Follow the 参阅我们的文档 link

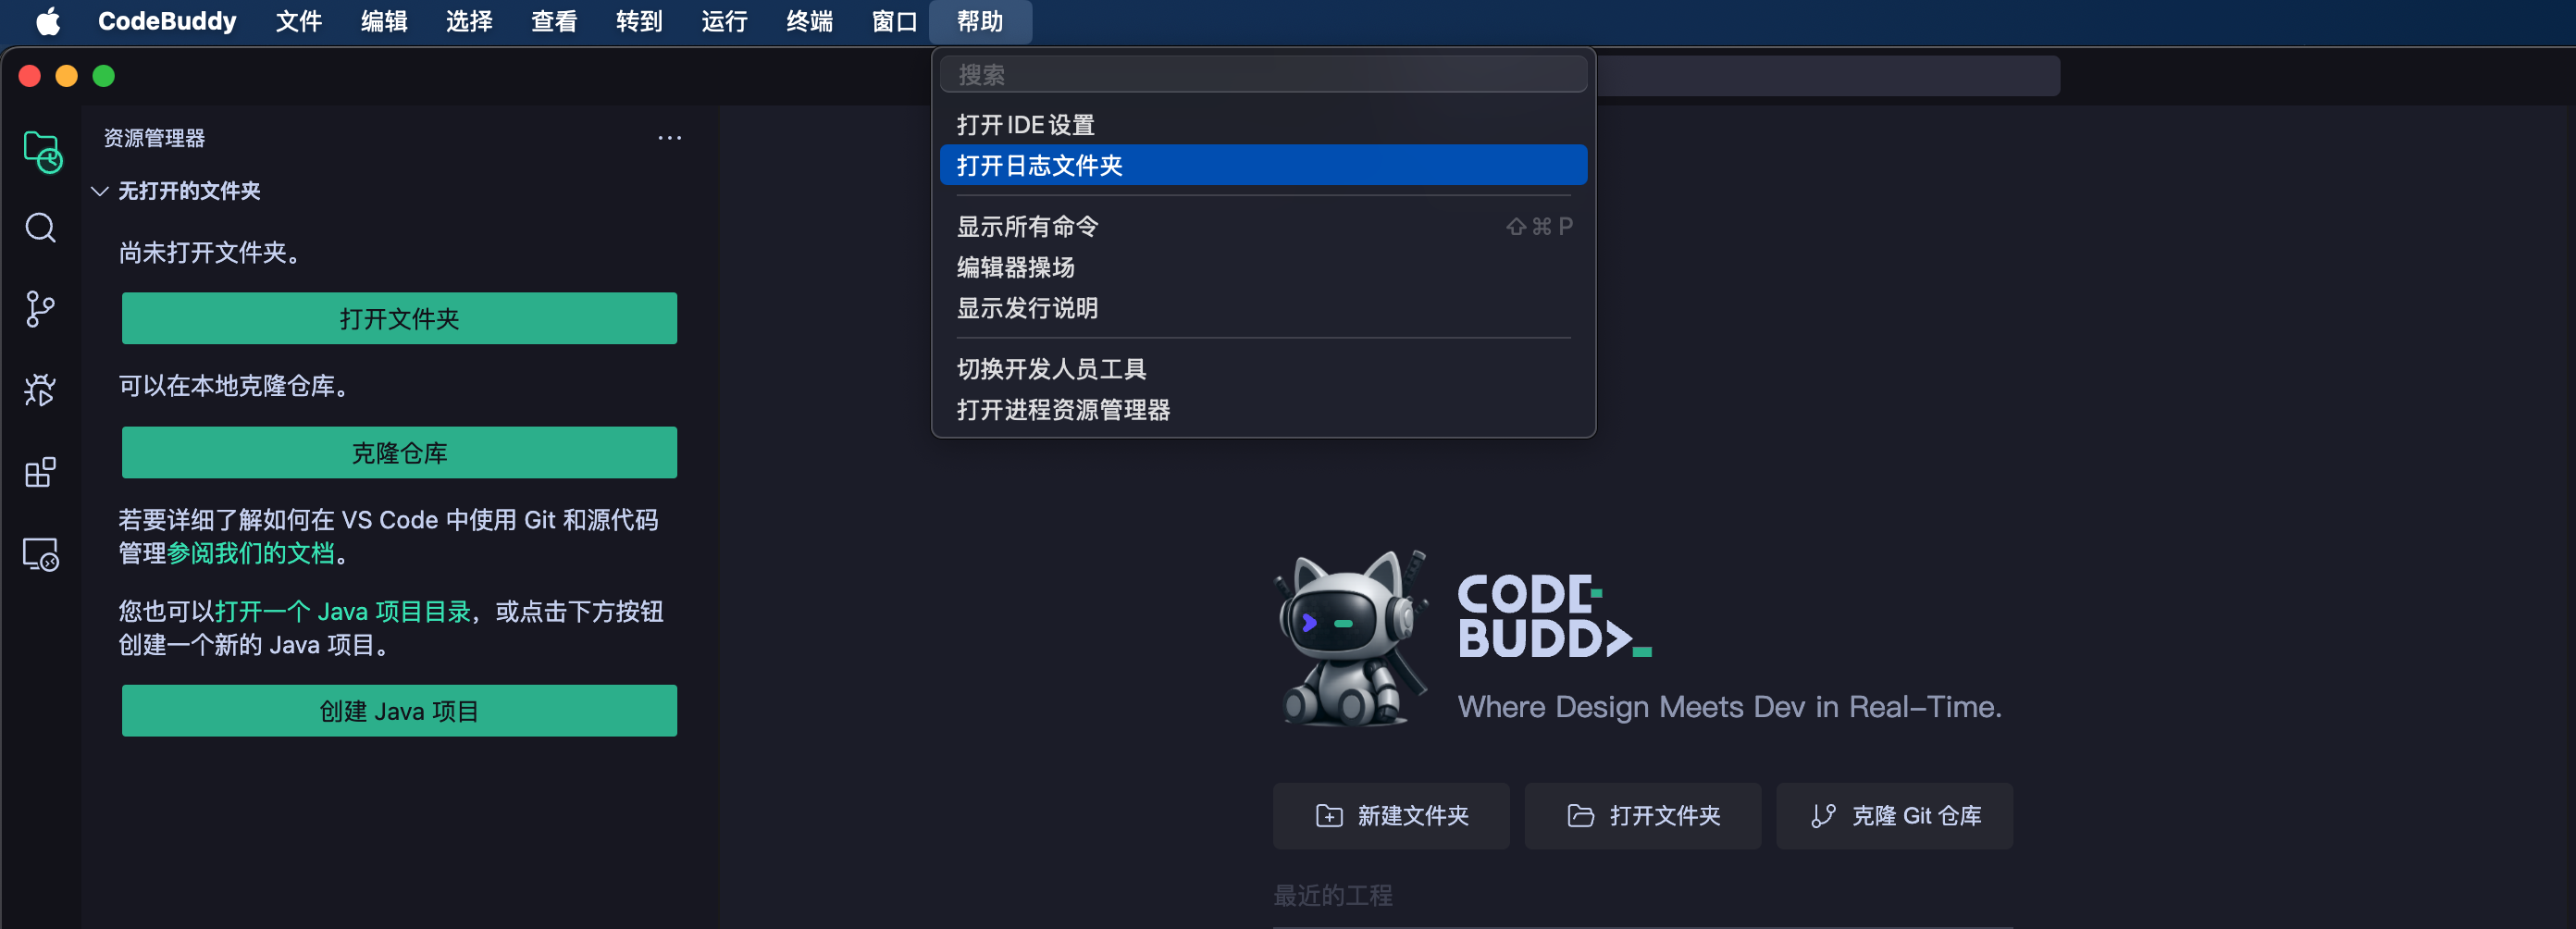tap(250, 553)
